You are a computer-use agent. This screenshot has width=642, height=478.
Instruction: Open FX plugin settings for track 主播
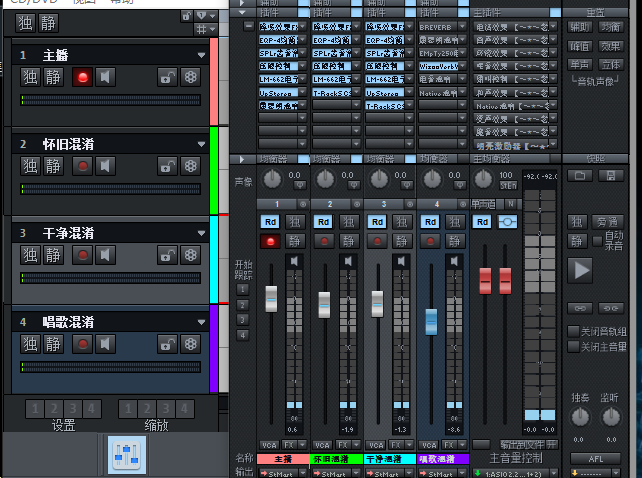pos(190,77)
